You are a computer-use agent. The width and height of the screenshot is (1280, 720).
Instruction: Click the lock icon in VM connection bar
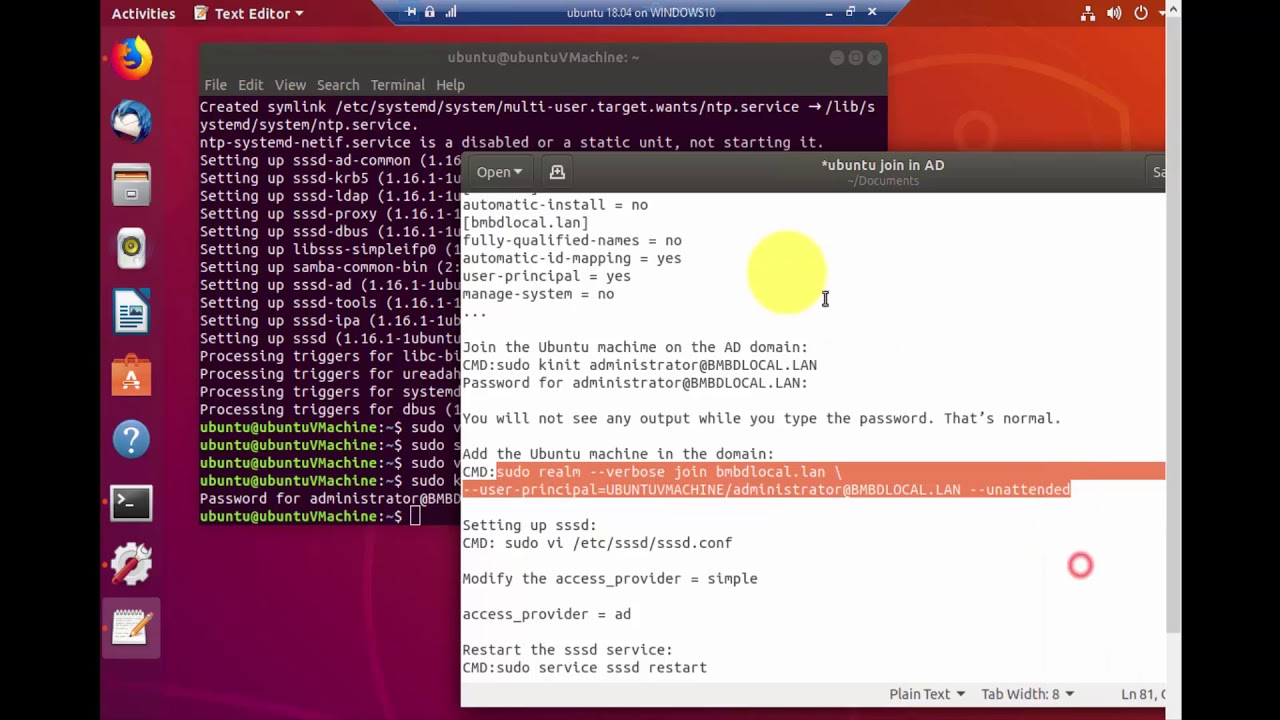point(430,12)
